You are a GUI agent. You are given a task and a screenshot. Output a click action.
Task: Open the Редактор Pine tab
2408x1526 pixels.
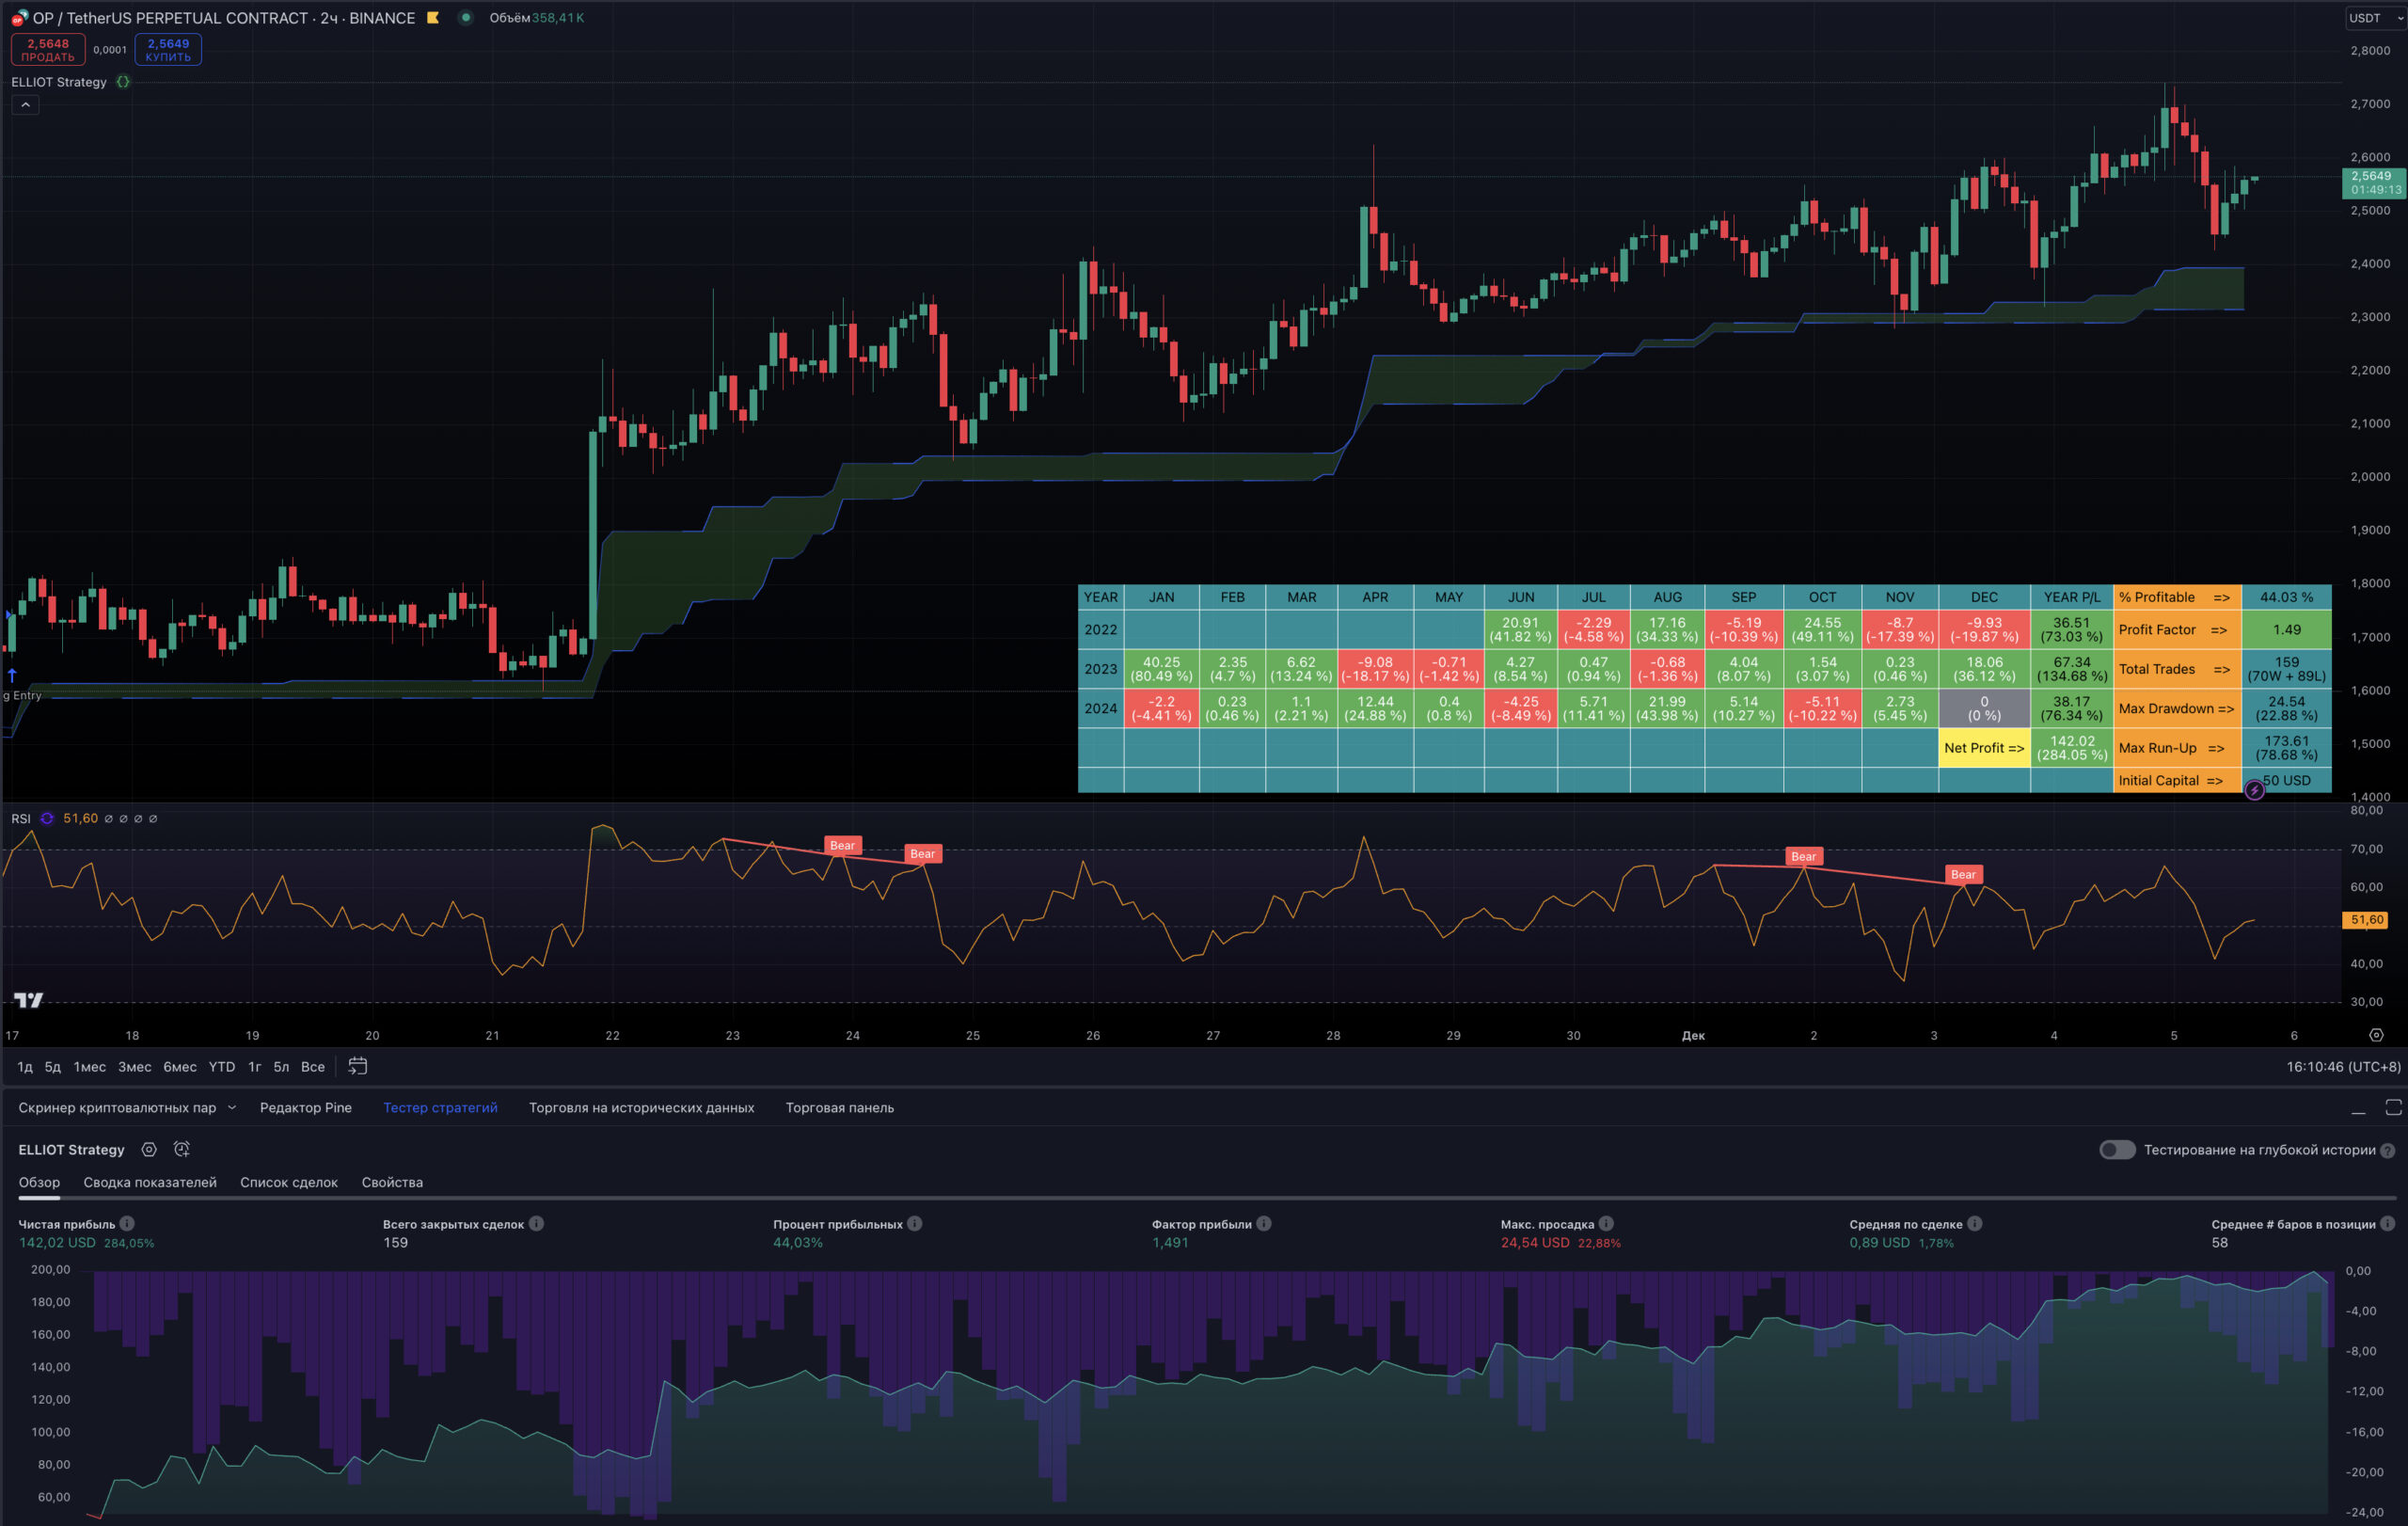pos(306,1107)
